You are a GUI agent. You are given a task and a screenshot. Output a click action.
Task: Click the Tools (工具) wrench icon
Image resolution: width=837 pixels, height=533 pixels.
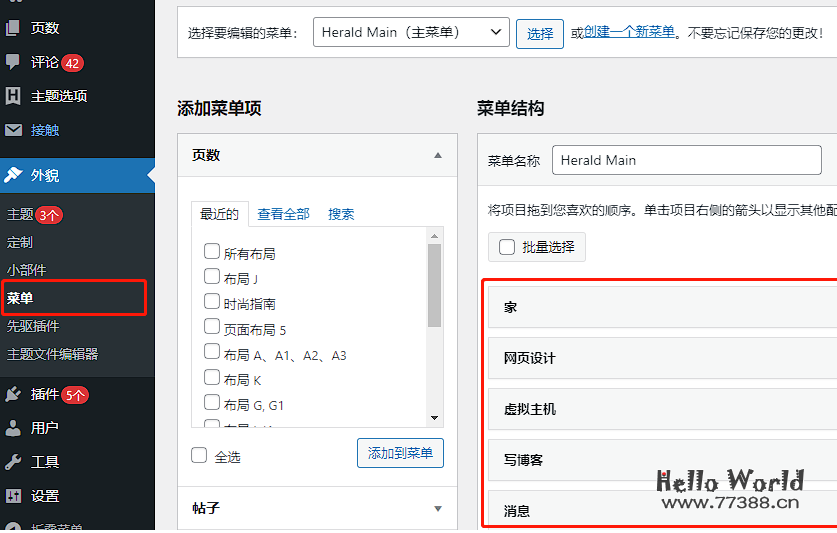(x=13, y=461)
